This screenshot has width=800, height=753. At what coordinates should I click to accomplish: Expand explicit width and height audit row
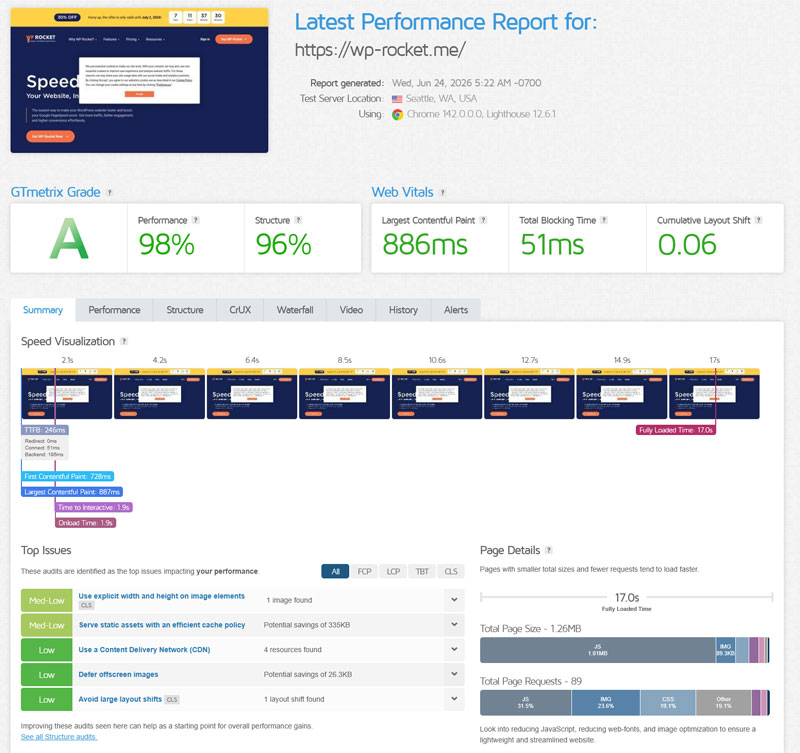point(454,600)
